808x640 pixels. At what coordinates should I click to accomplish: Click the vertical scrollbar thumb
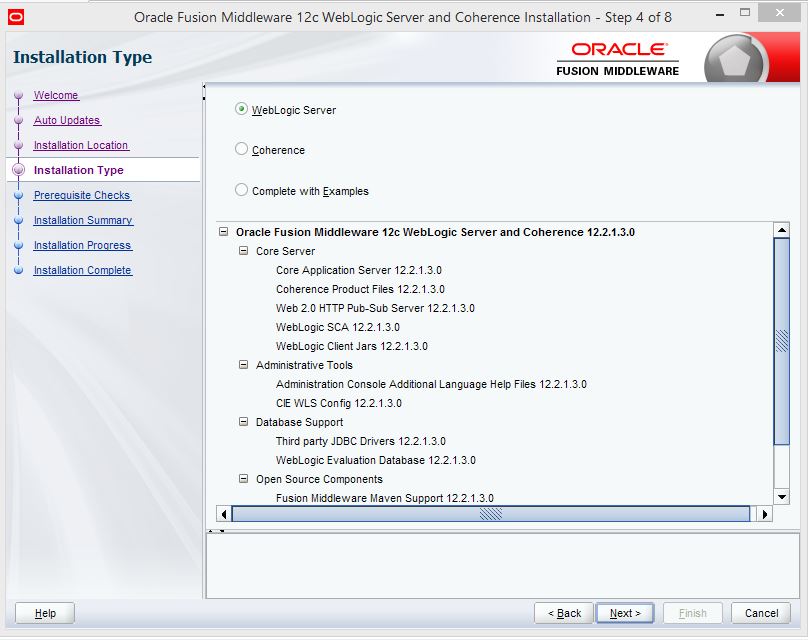[782, 340]
